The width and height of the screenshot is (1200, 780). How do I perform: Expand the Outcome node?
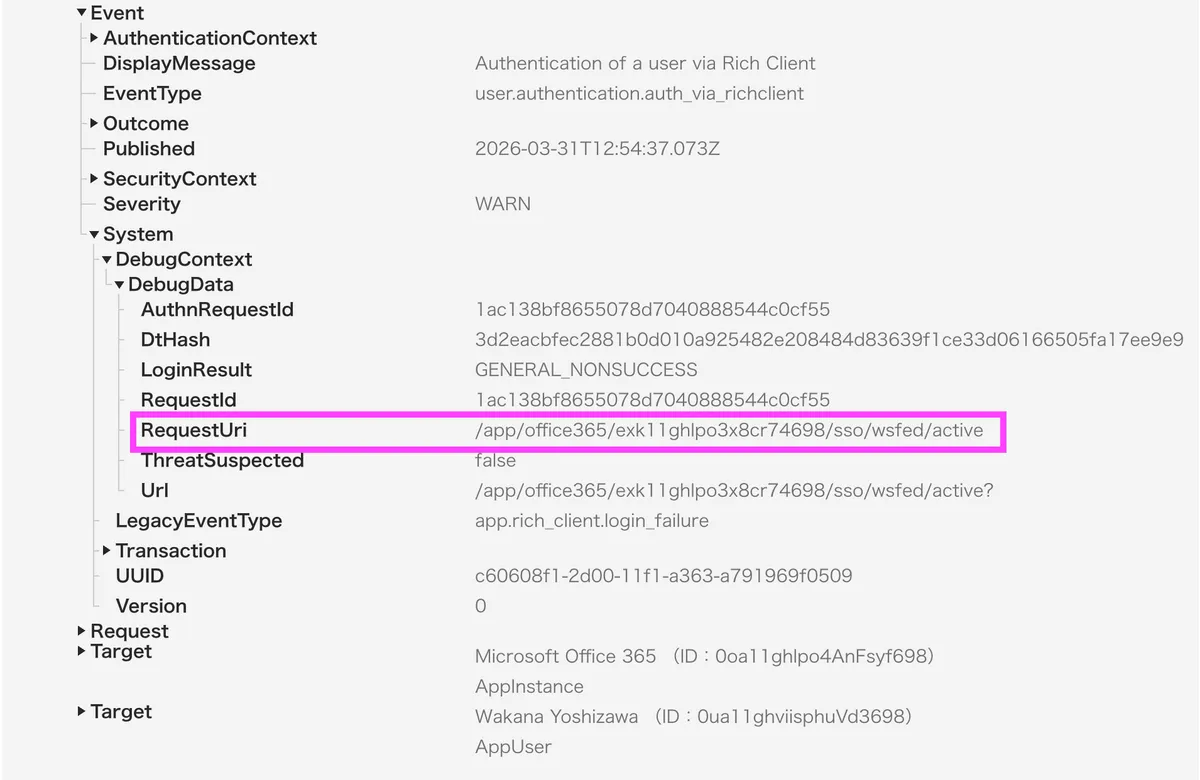click(95, 124)
